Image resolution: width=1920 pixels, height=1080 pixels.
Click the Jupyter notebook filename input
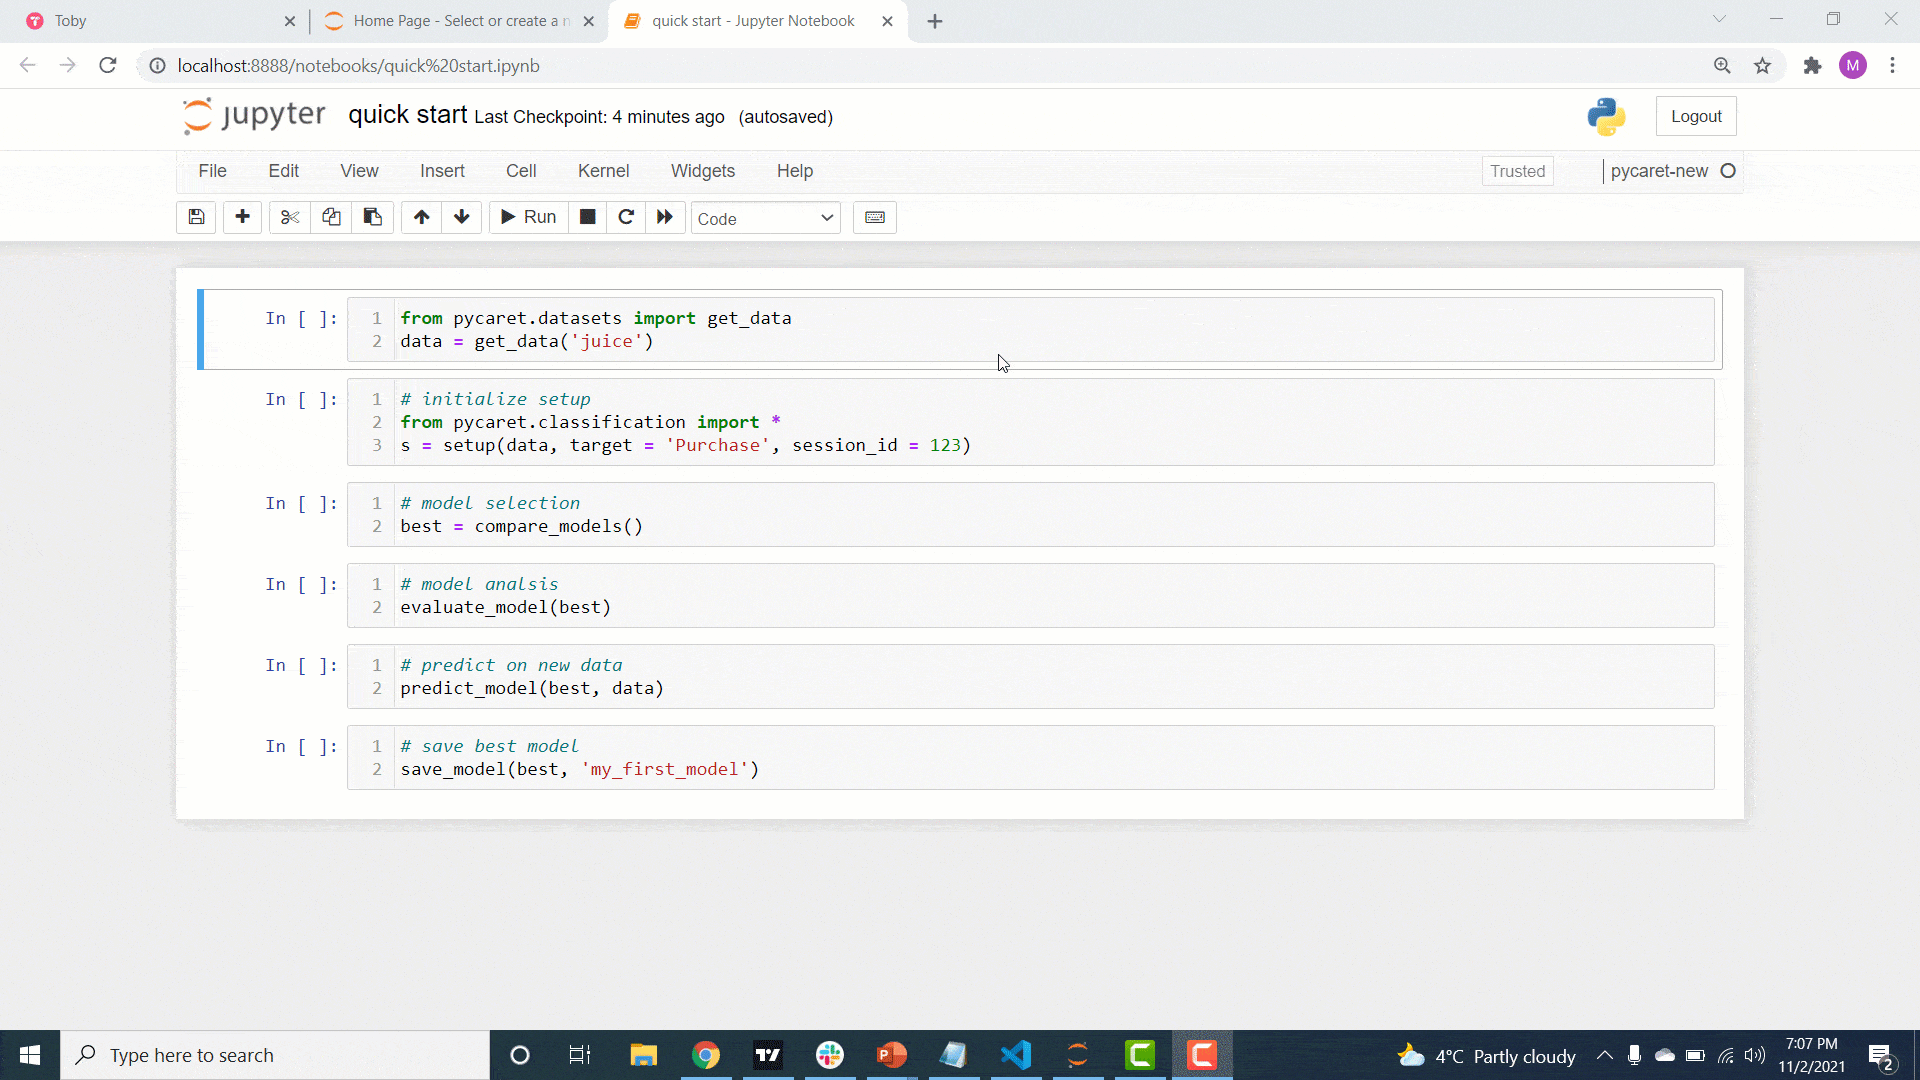click(x=407, y=115)
